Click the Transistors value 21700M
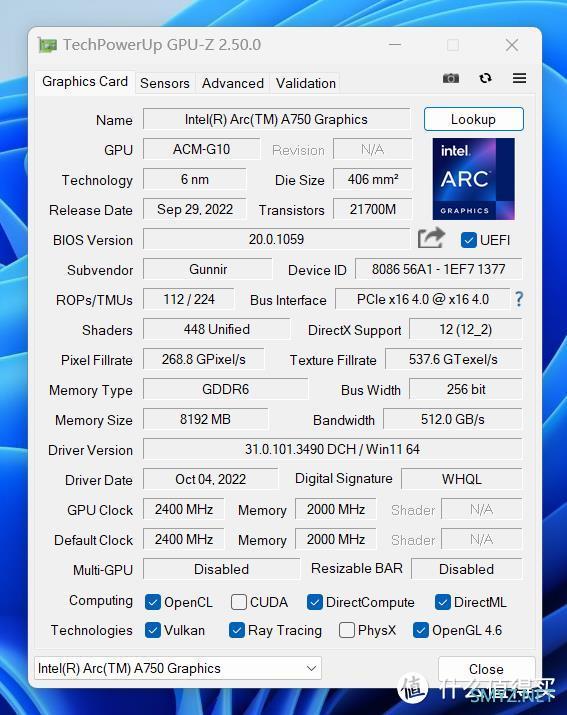 click(373, 209)
